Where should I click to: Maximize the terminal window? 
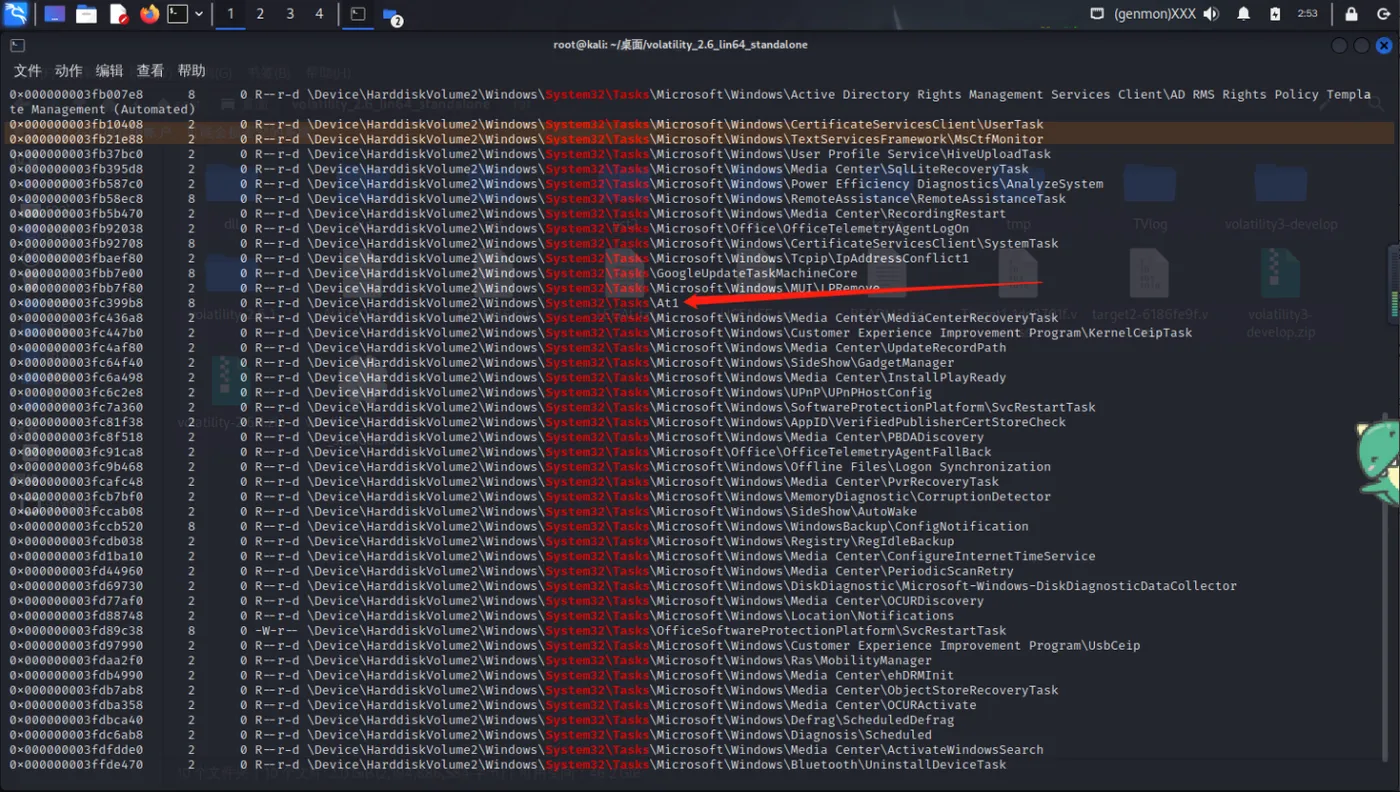[x=1361, y=45]
